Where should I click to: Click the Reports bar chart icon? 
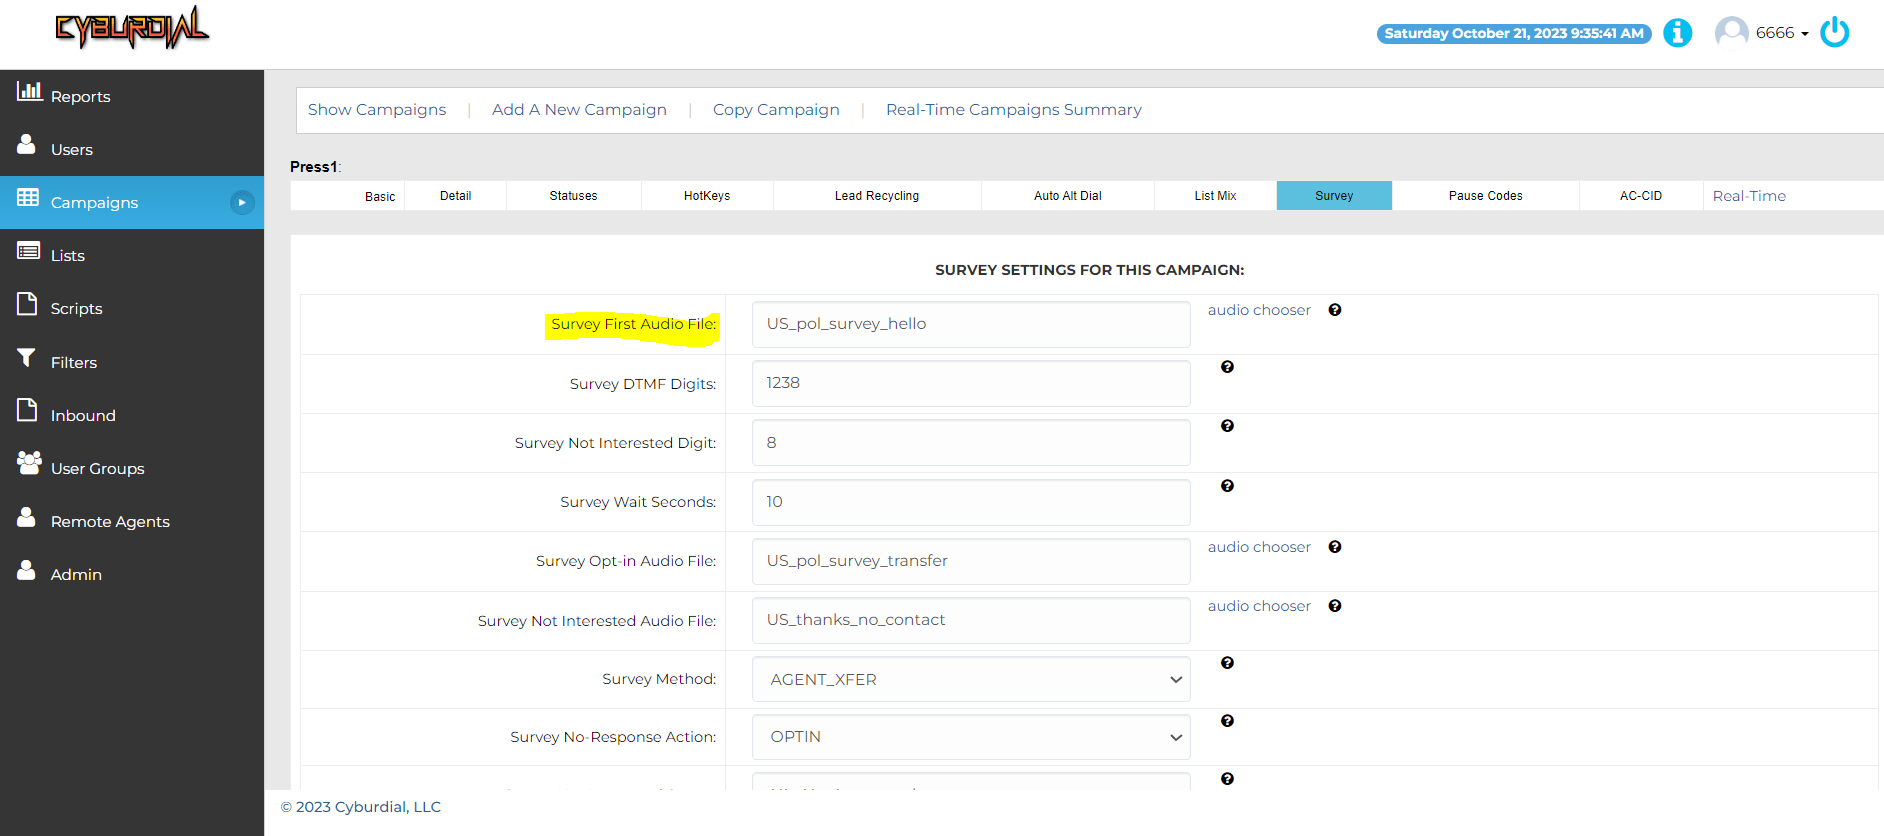coord(29,91)
